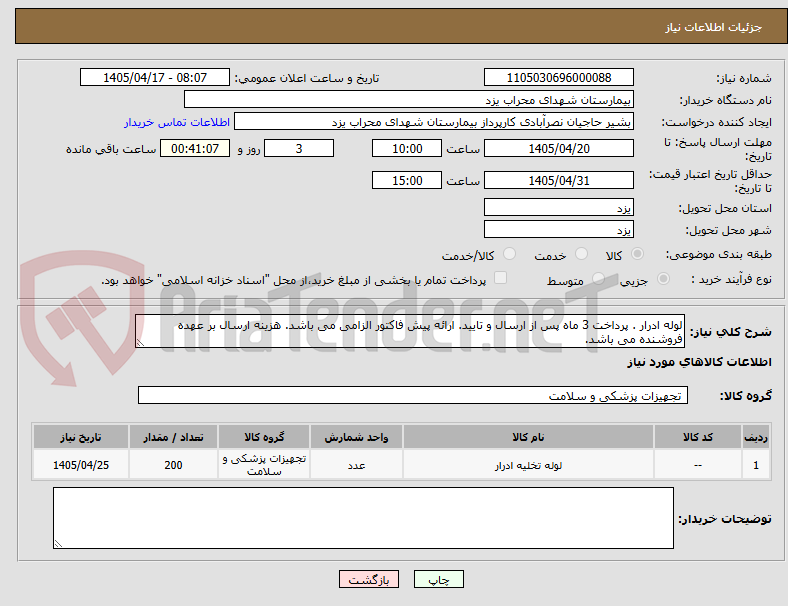Click the deadline time field 10:00

[407, 149]
